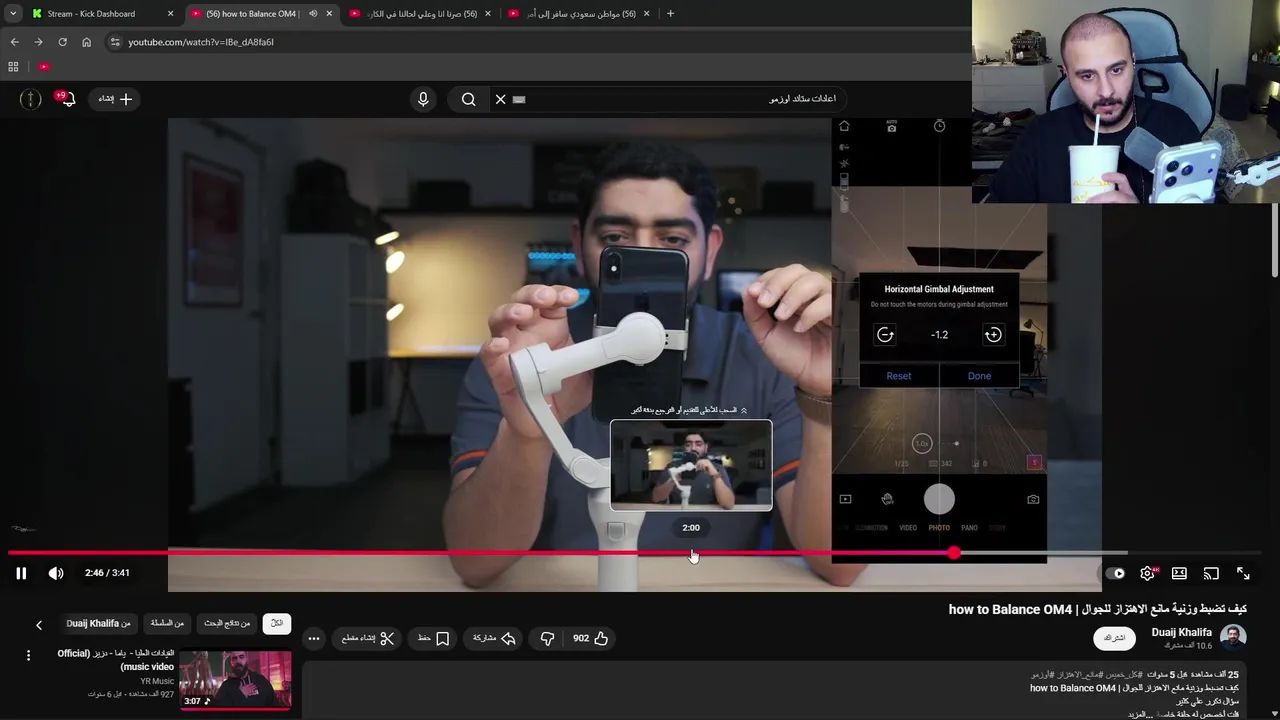The width and height of the screenshot is (1280, 720).
Task: Like the video with 902 likes
Action: click(591, 638)
